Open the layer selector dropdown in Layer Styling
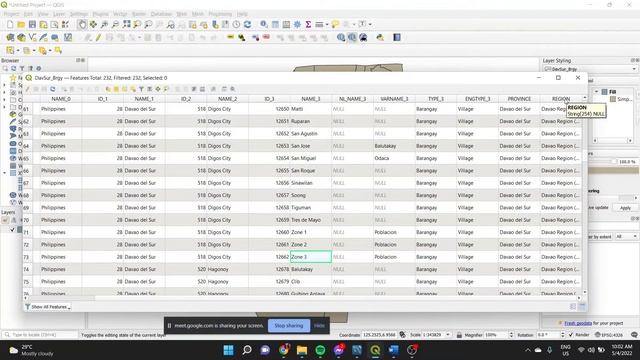The height and width of the screenshot is (360, 640). click(x=591, y=69)
